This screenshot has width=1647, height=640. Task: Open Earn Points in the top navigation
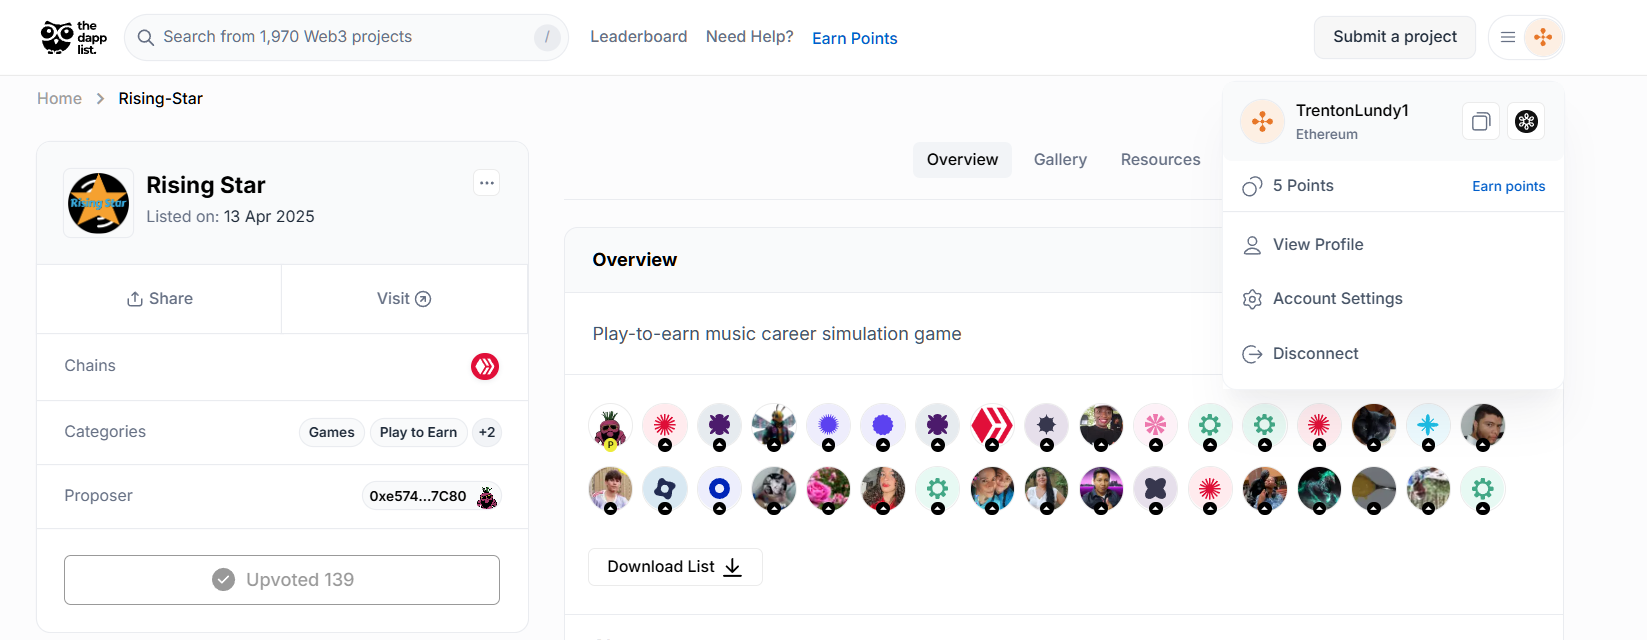pos(855,38)
